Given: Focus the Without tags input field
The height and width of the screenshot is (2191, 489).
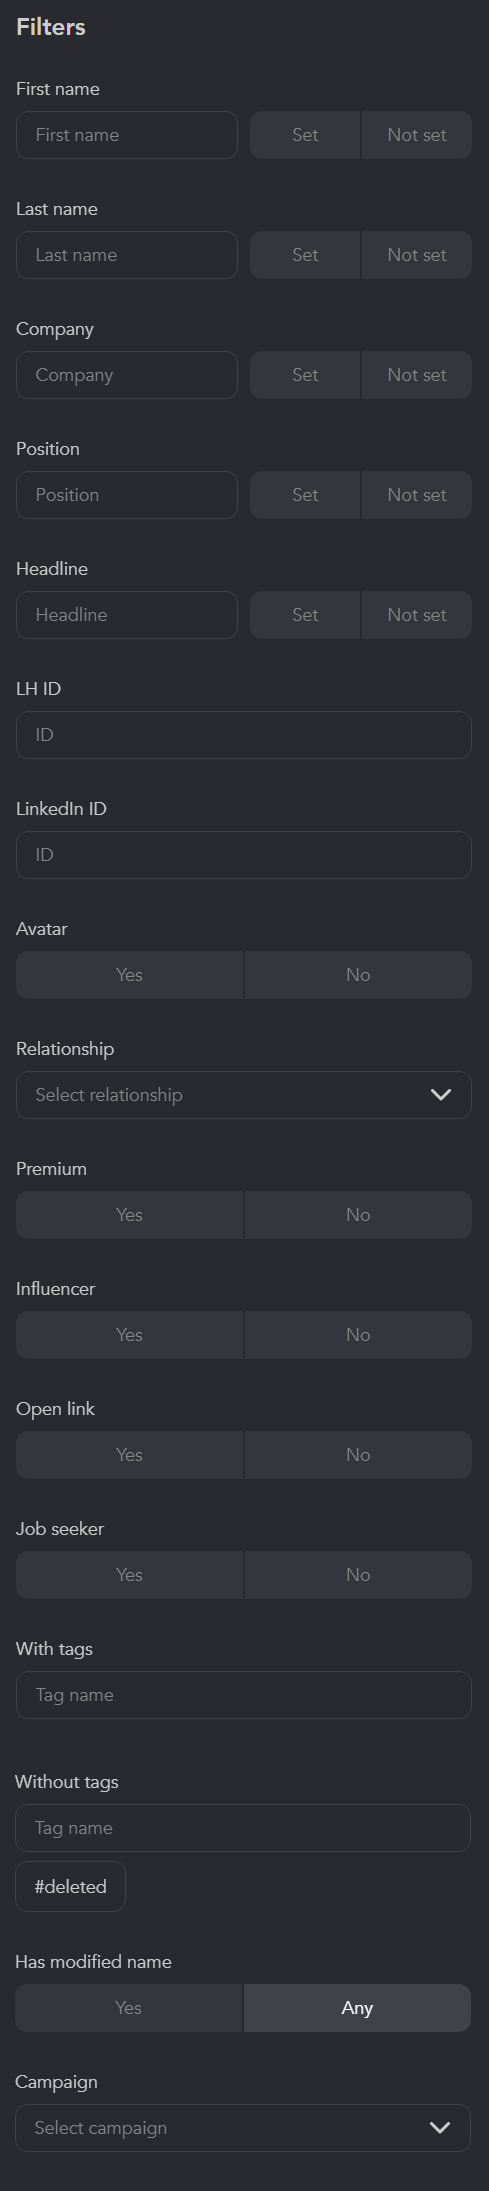Looking at the screenshot, I should [x=243, y=1828].
